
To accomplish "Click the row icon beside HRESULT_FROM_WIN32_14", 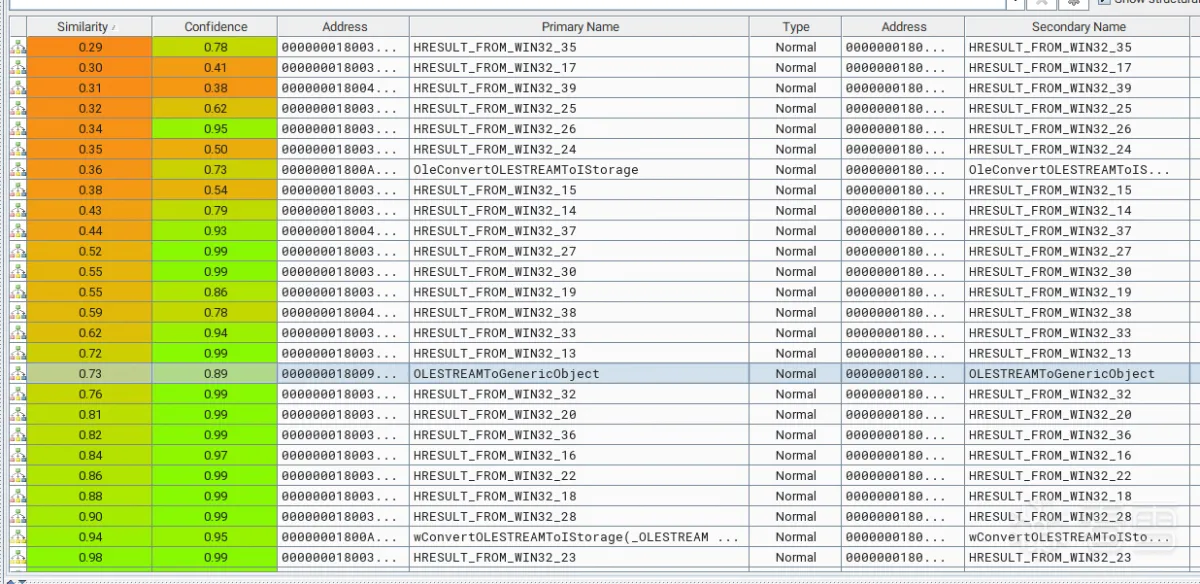I will 18,210.
